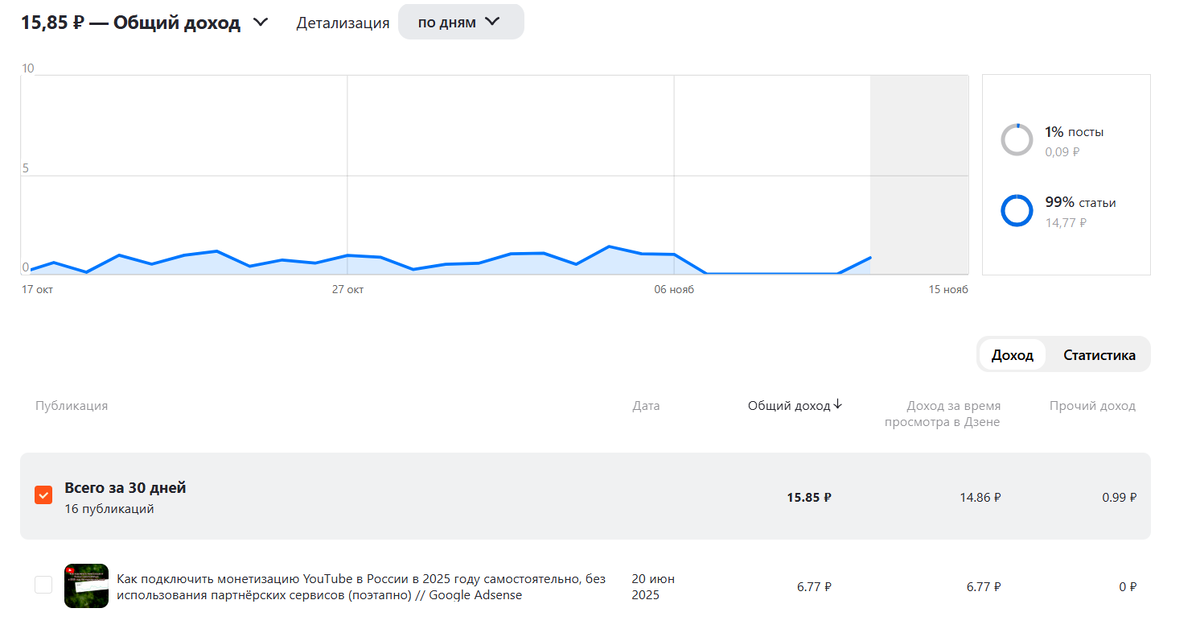
Task: Switch to the Статистика tab
Action: 1099,355
